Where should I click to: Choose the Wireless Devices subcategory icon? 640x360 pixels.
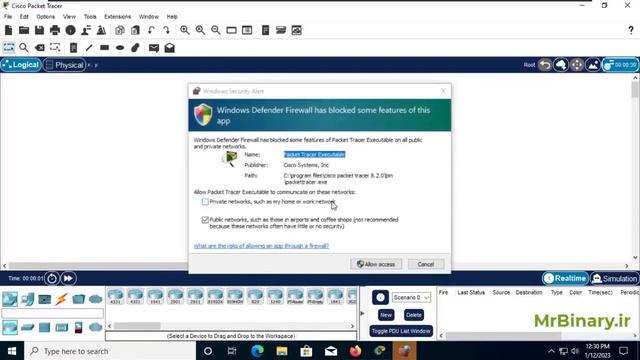pos(62,327)
